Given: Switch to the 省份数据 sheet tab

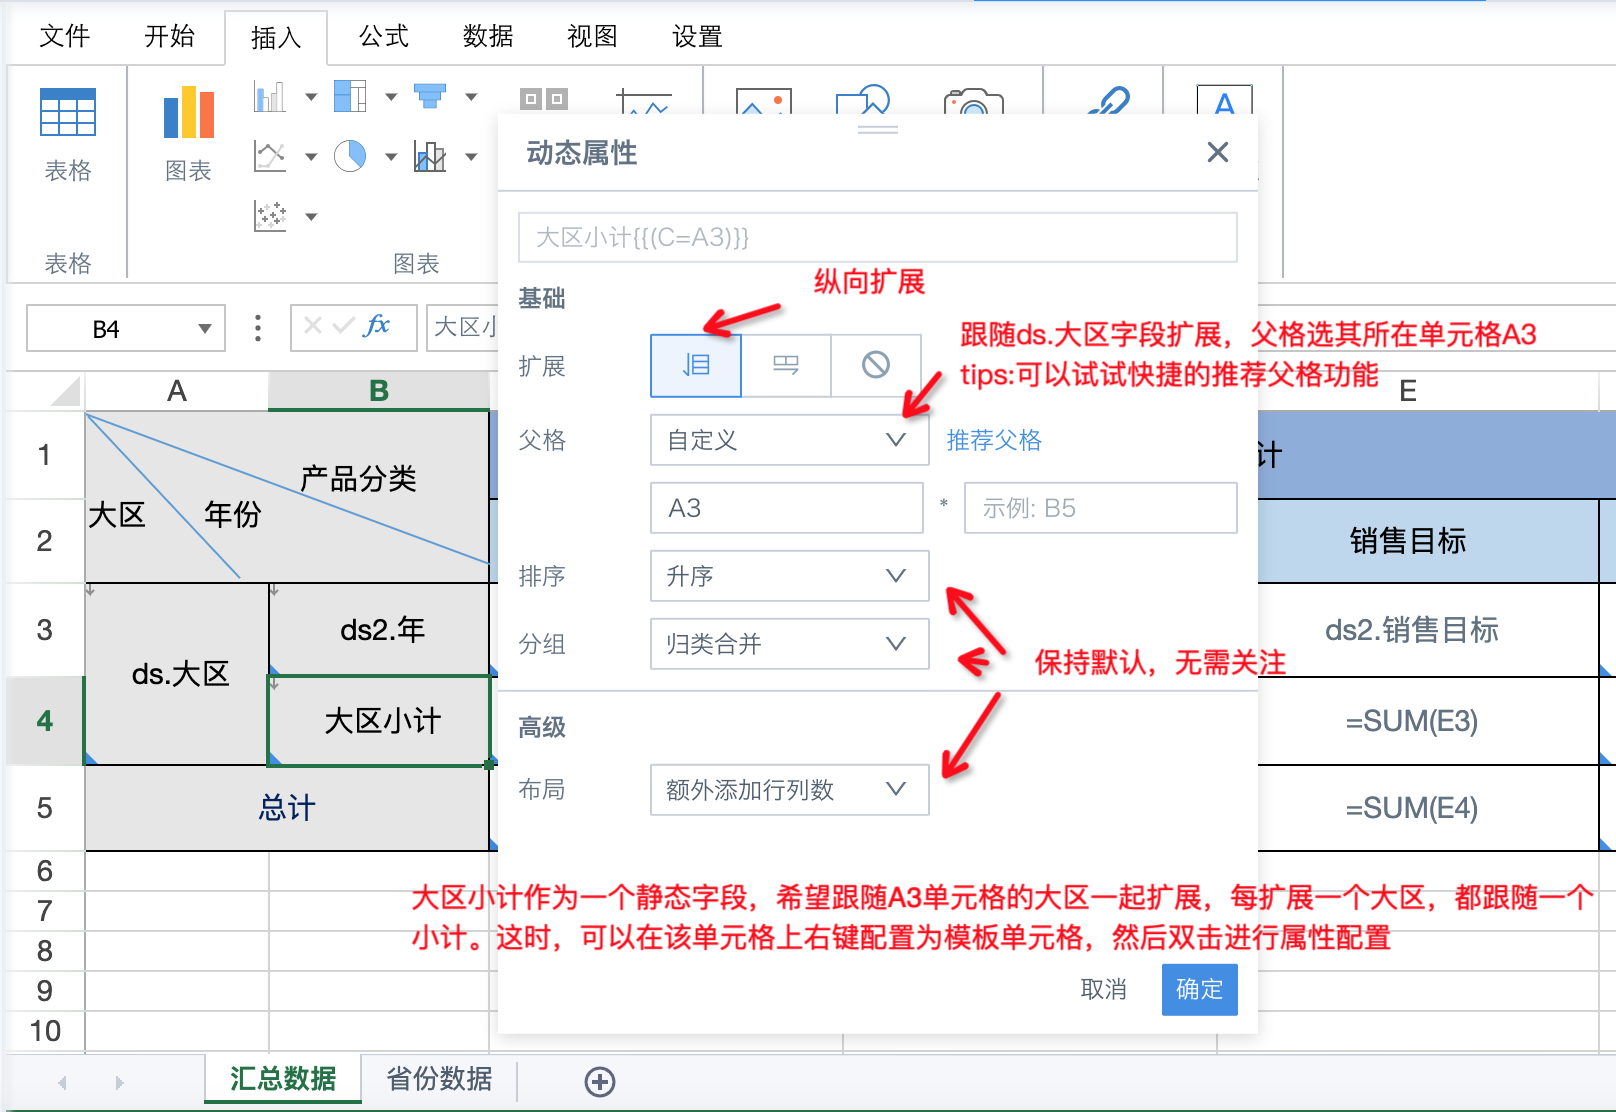Looking at the screenshot, I should coord(439,1079).
